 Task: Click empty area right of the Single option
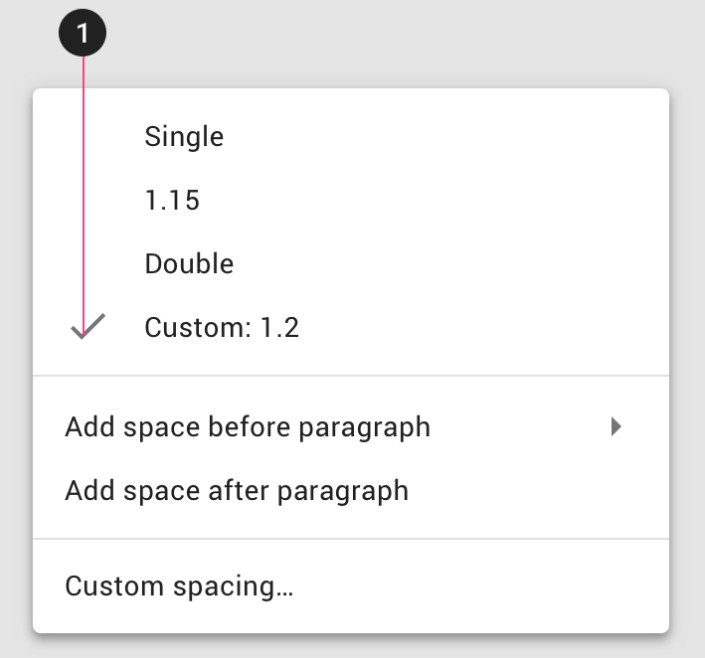point(450,137)
